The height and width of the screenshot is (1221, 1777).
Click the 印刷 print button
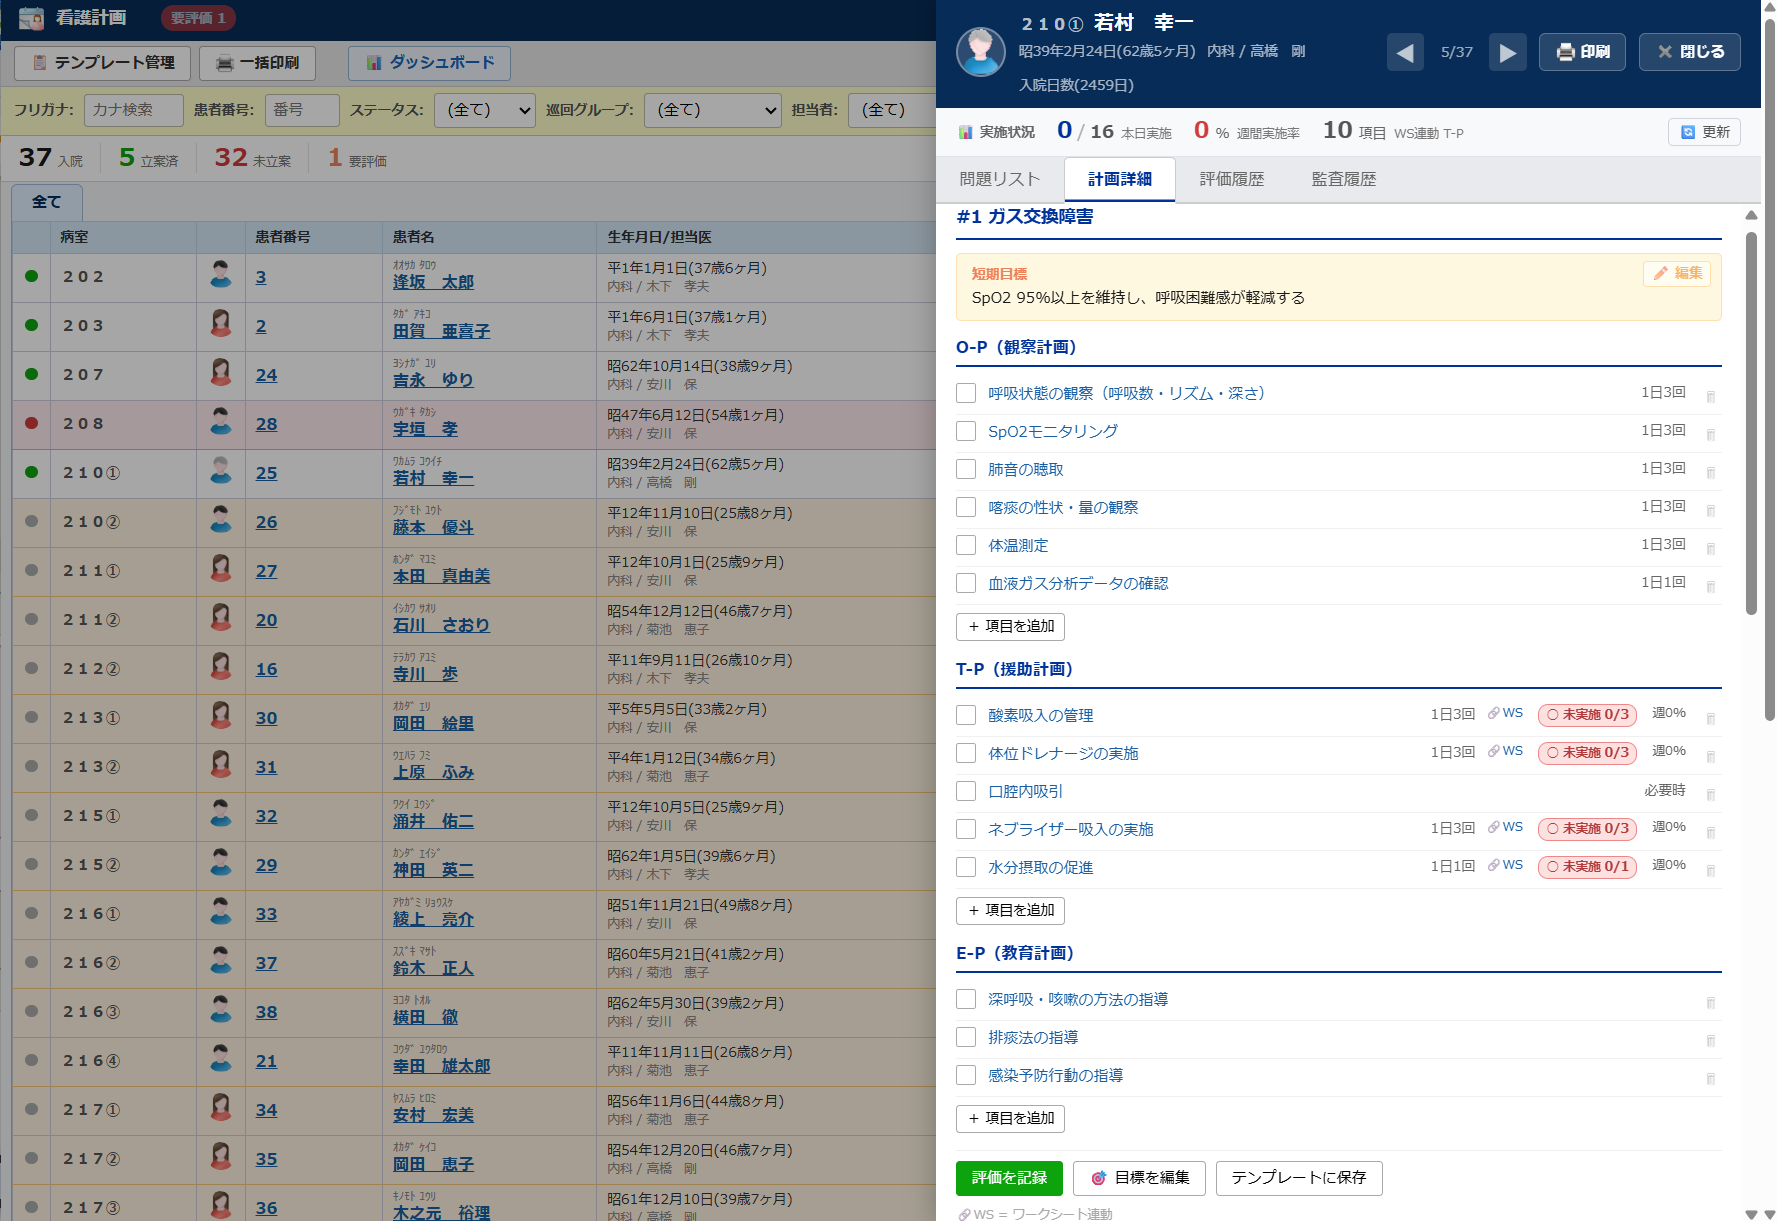(1582, 52)
